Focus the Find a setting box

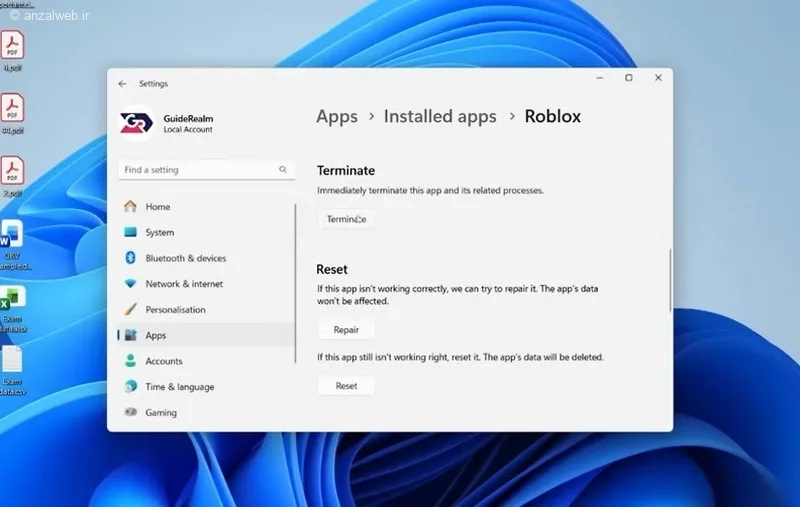206,169
